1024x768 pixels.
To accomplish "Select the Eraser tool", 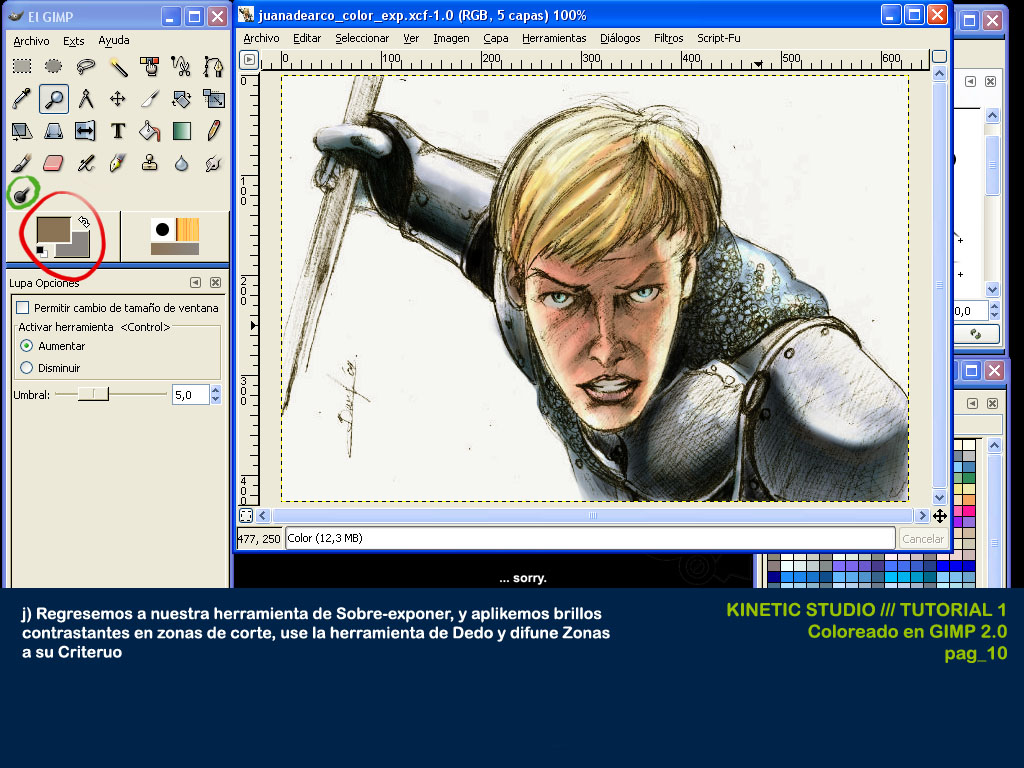I will coord(54,163).
